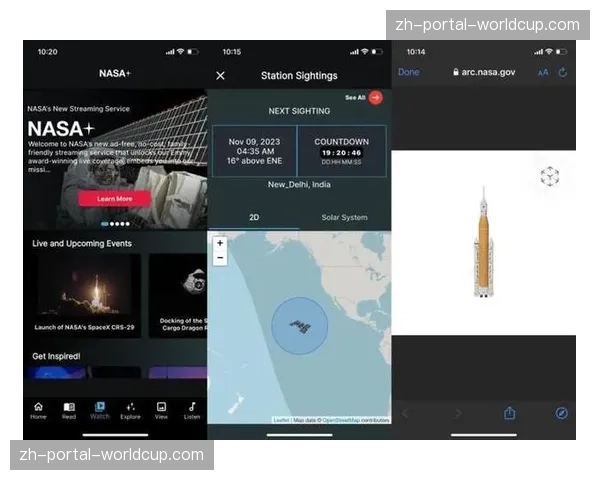Switch to the Solar System tab
This screenshot has width=600, height=480.
tap(344, 217)
